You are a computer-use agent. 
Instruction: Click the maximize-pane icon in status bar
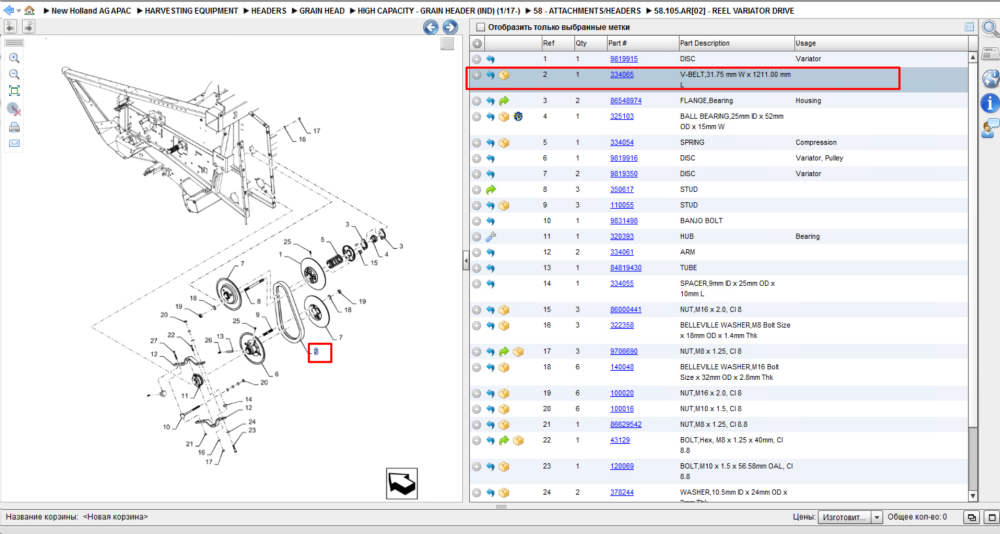[x=992, y=517]
